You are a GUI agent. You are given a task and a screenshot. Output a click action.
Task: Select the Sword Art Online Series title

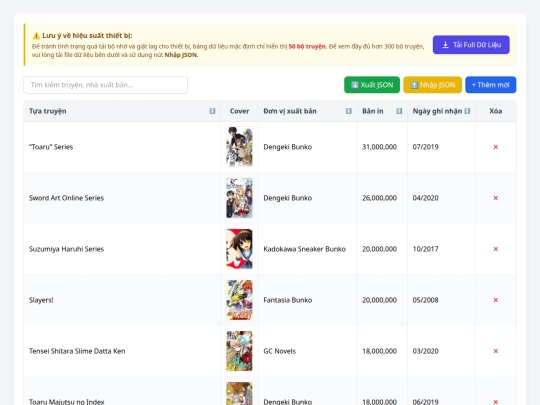click(x=66, y=198)
